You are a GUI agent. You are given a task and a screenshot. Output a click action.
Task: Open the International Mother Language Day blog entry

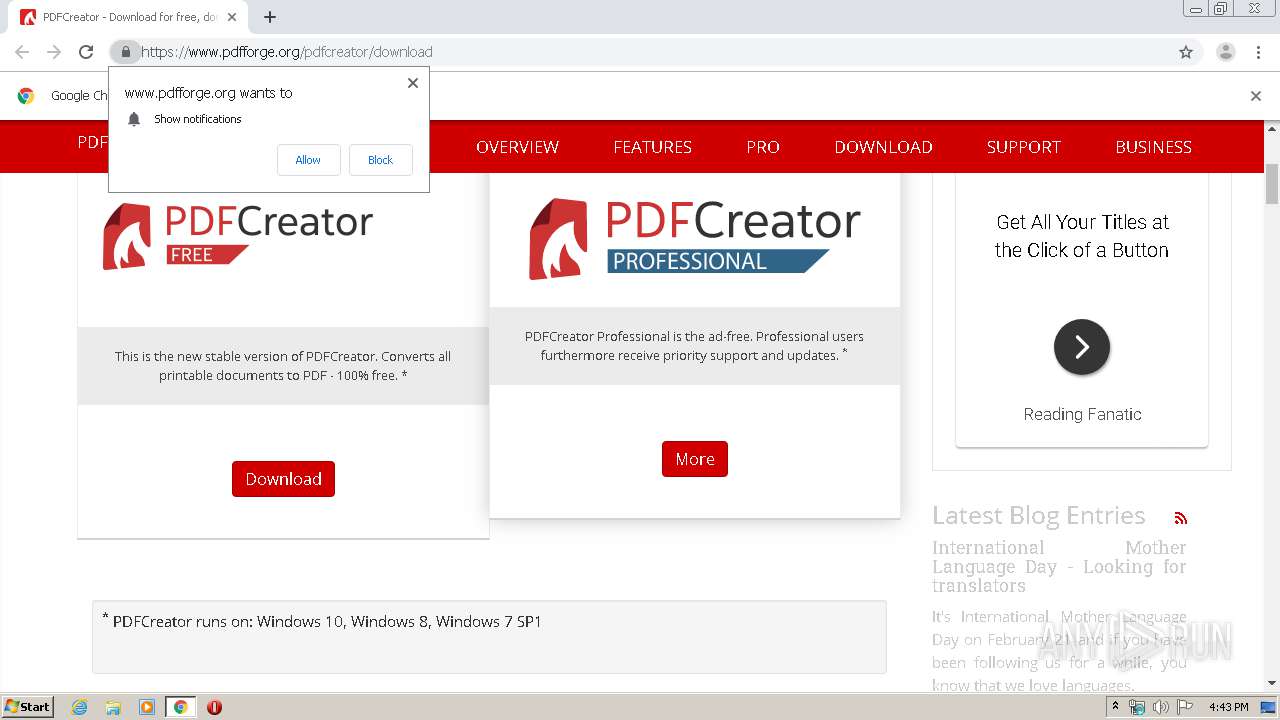[1059, 566]
